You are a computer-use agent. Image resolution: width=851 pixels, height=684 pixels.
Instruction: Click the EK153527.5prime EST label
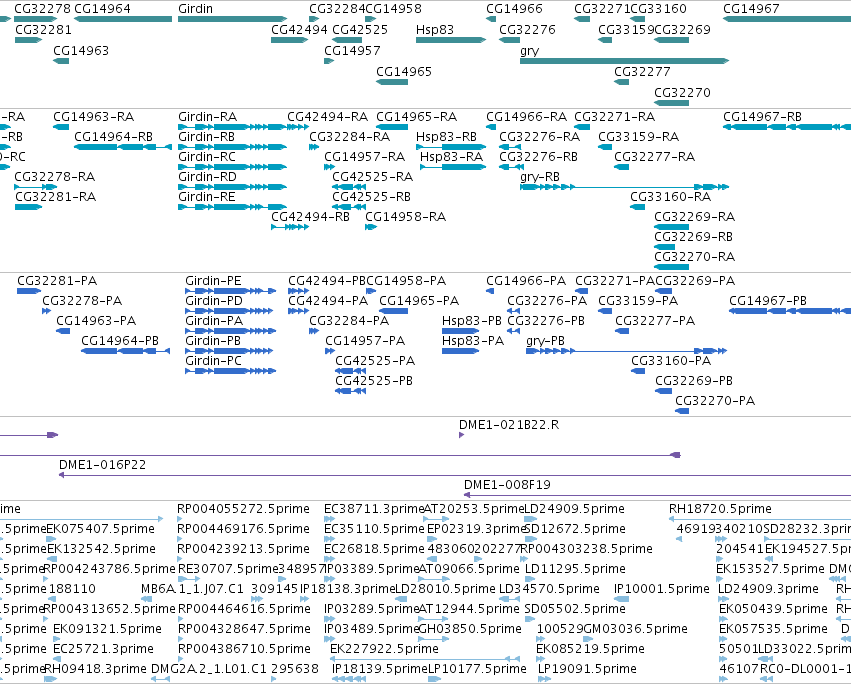[x=770, y=569]
